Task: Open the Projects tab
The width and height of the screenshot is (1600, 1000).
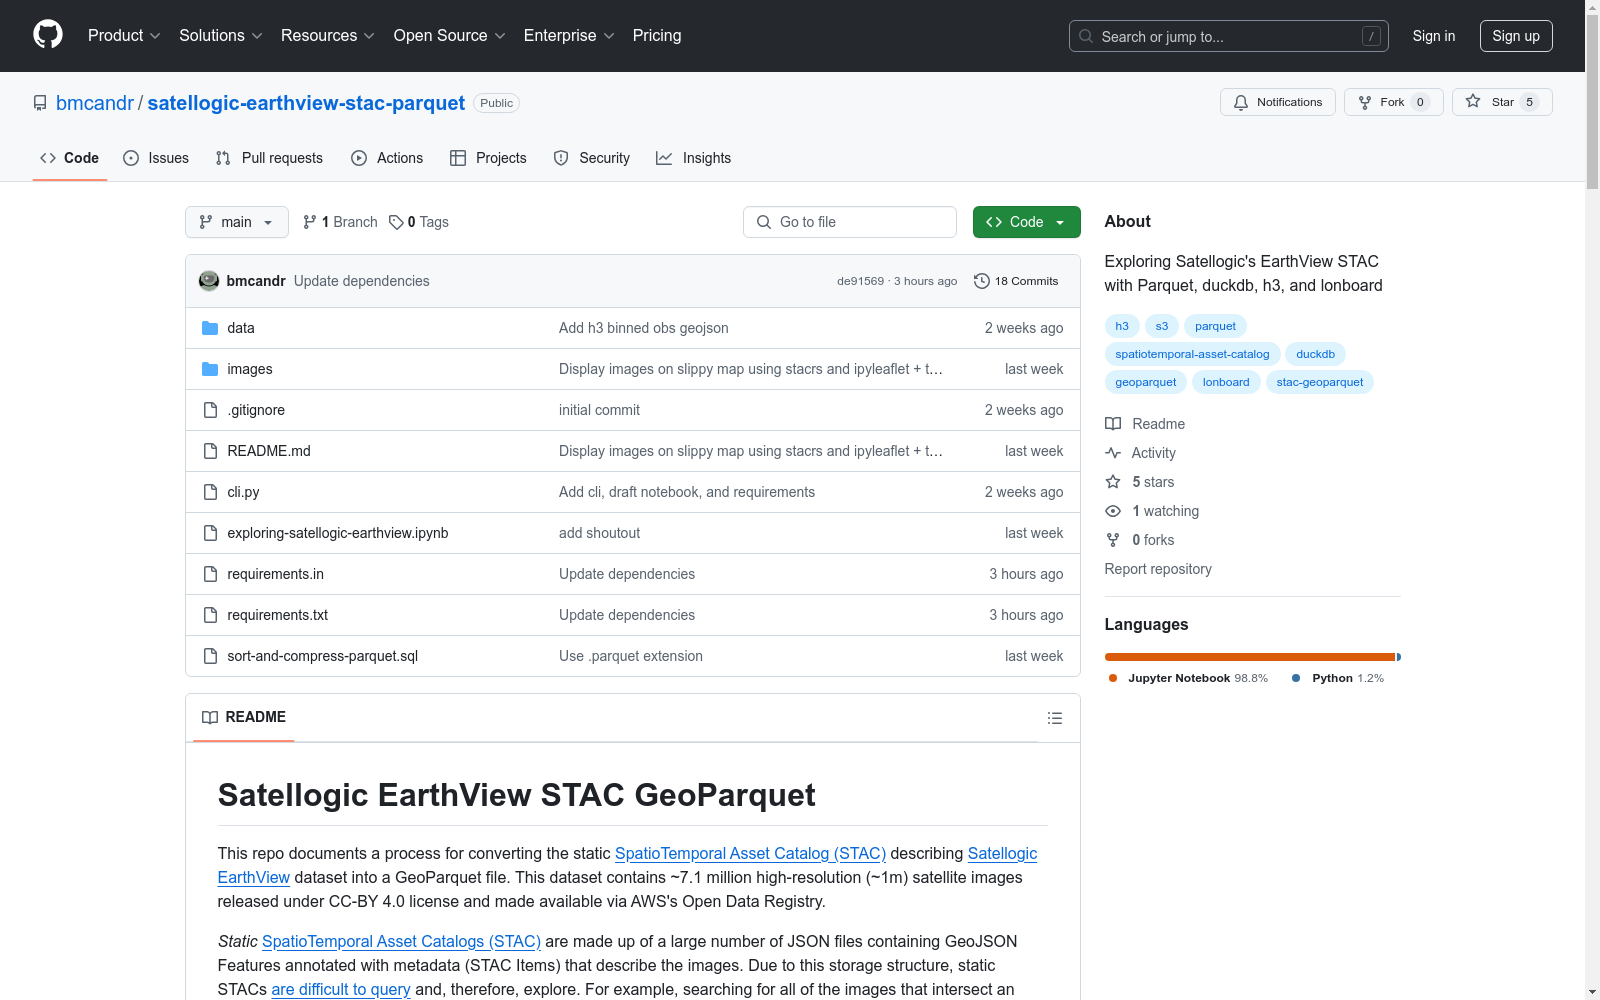Action: [x=488, y=158]
